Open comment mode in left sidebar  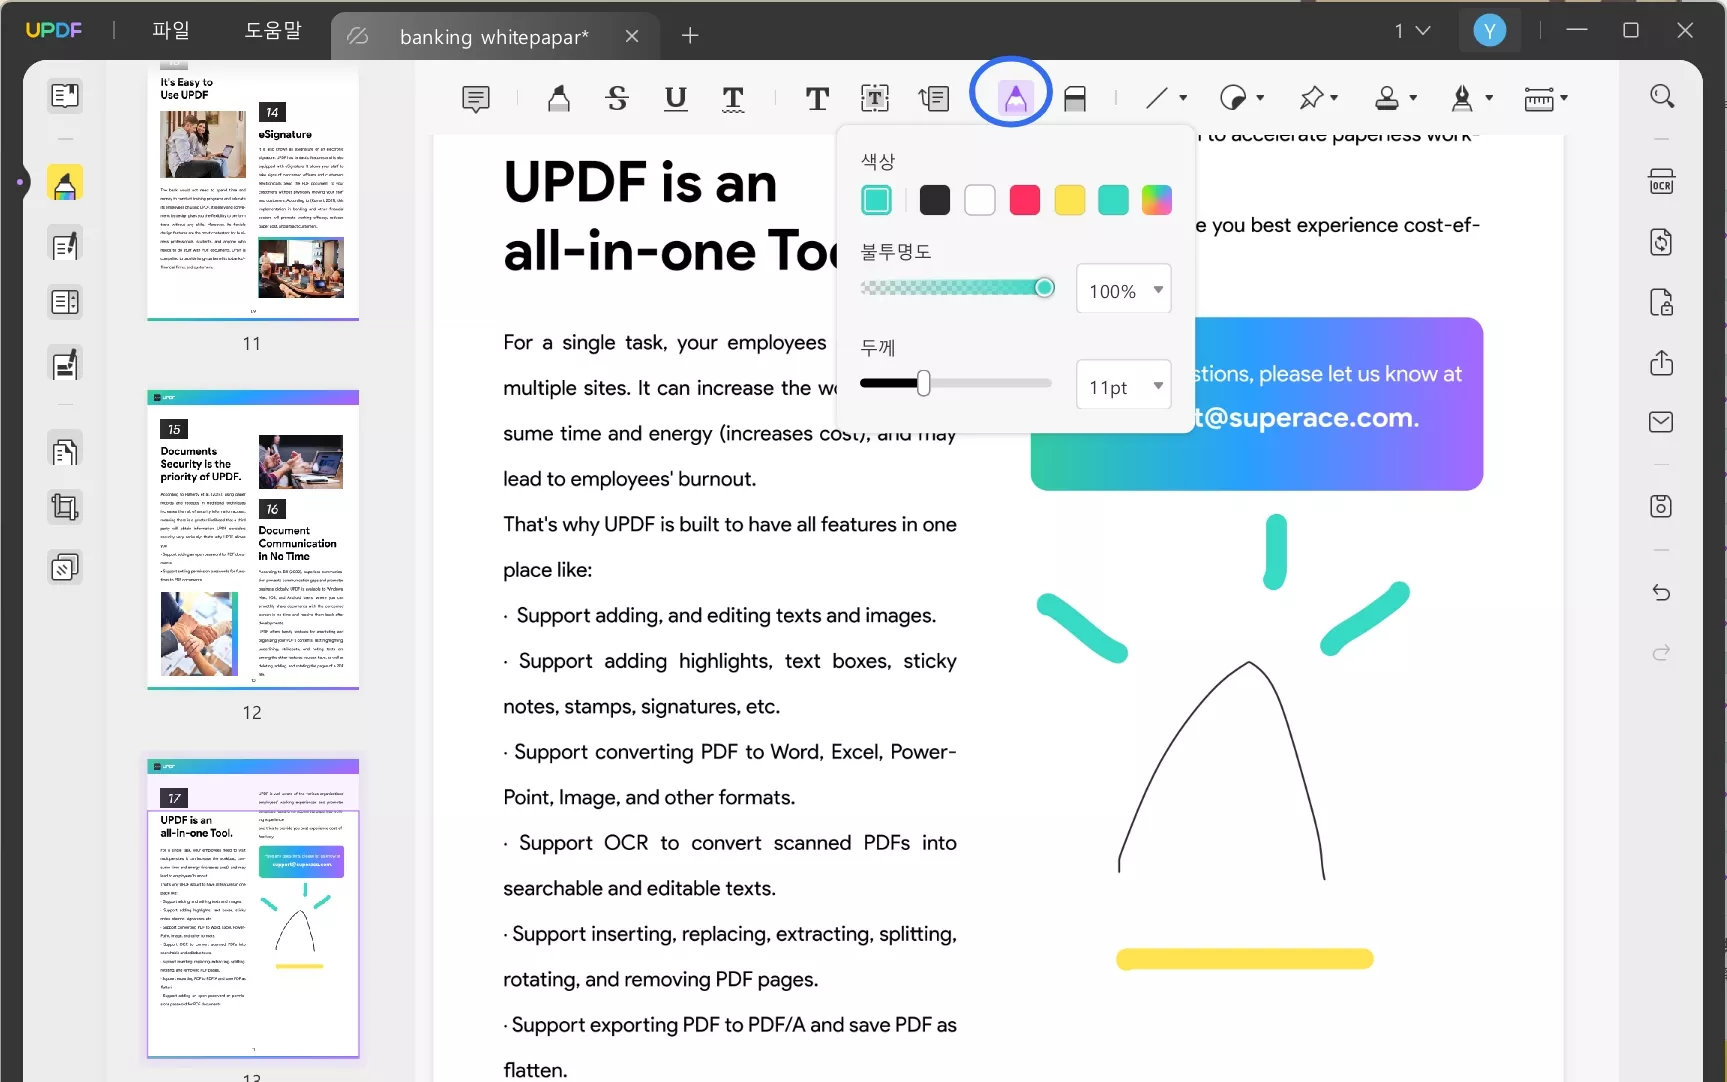point(65,184)
